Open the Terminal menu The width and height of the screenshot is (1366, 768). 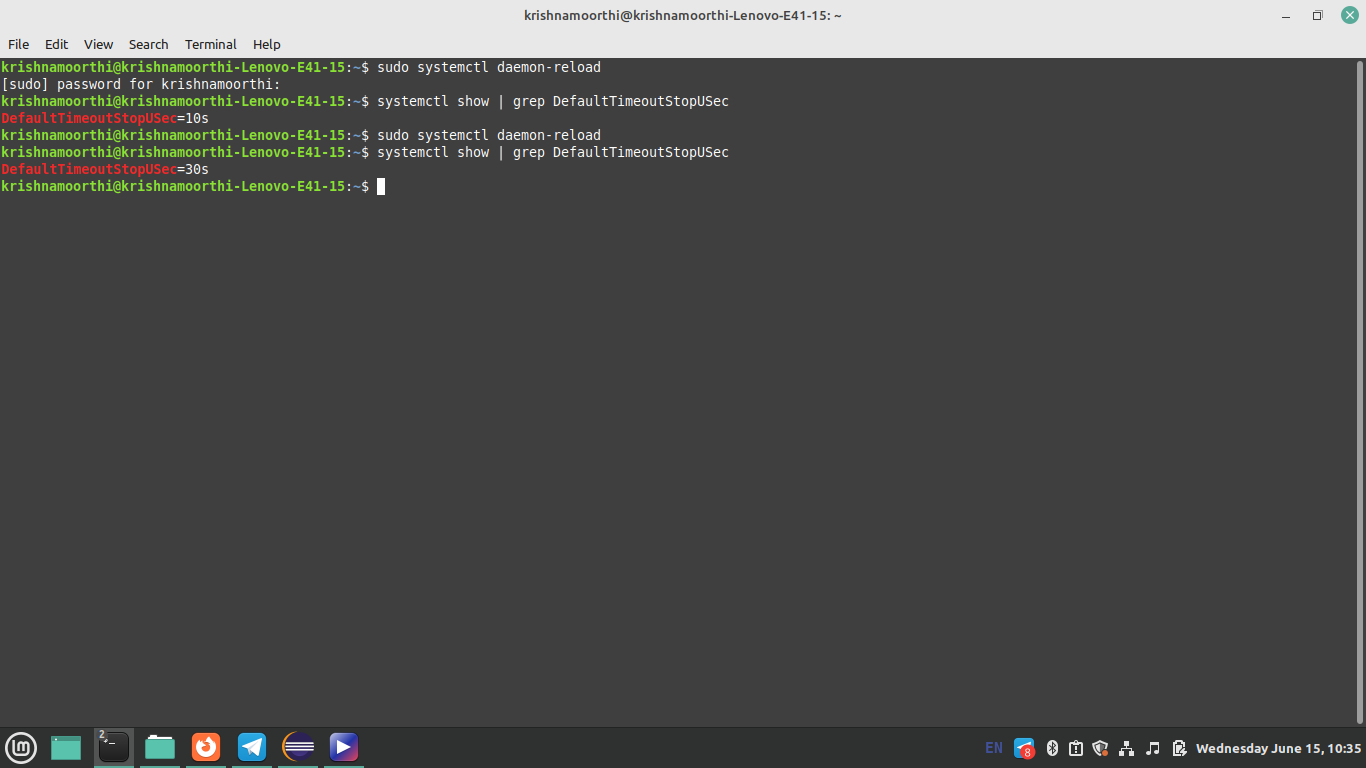[x=210, y=44]
